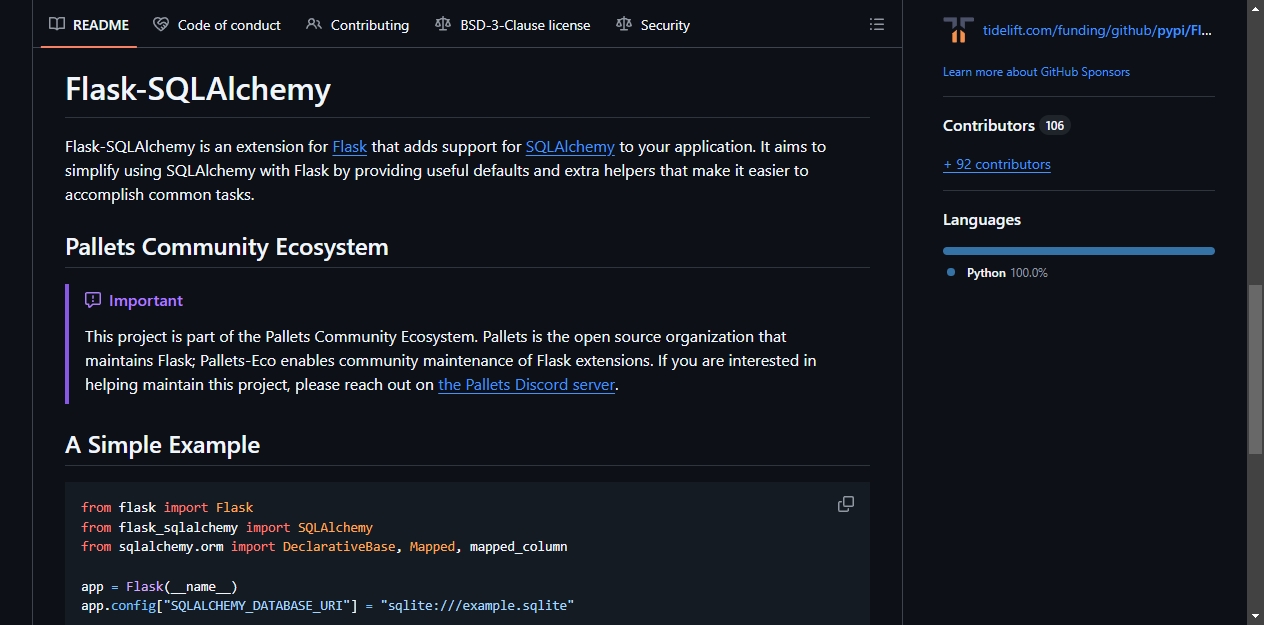View the + 92 contributors list
Screen dimensions: 1264x625
point(997,164)
